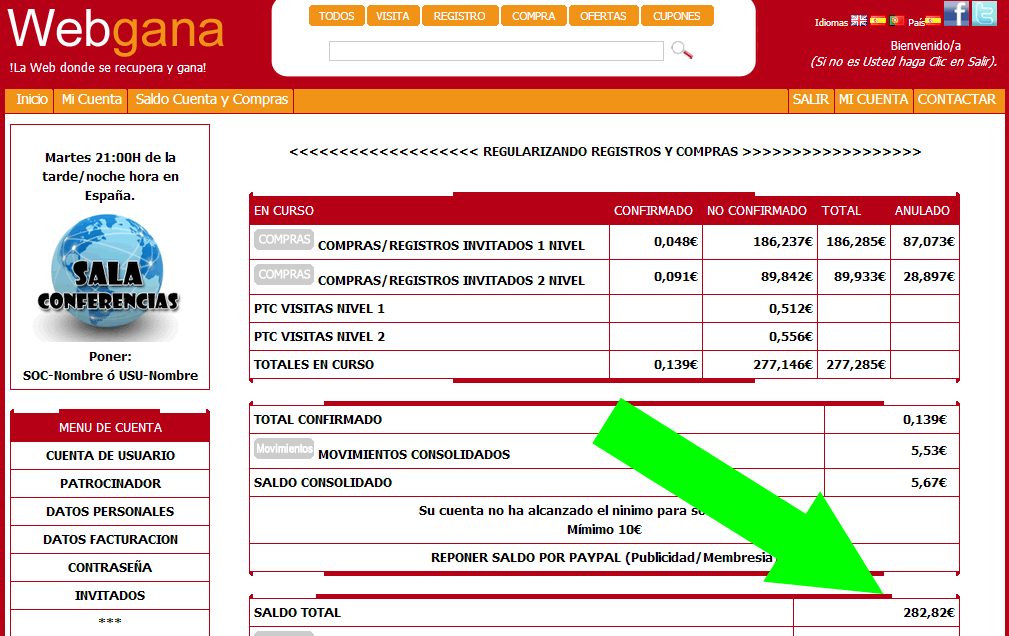This screenshot has width=1009, height=636.
Task: Switch language using the UK flag
Action: pos(858,21)
